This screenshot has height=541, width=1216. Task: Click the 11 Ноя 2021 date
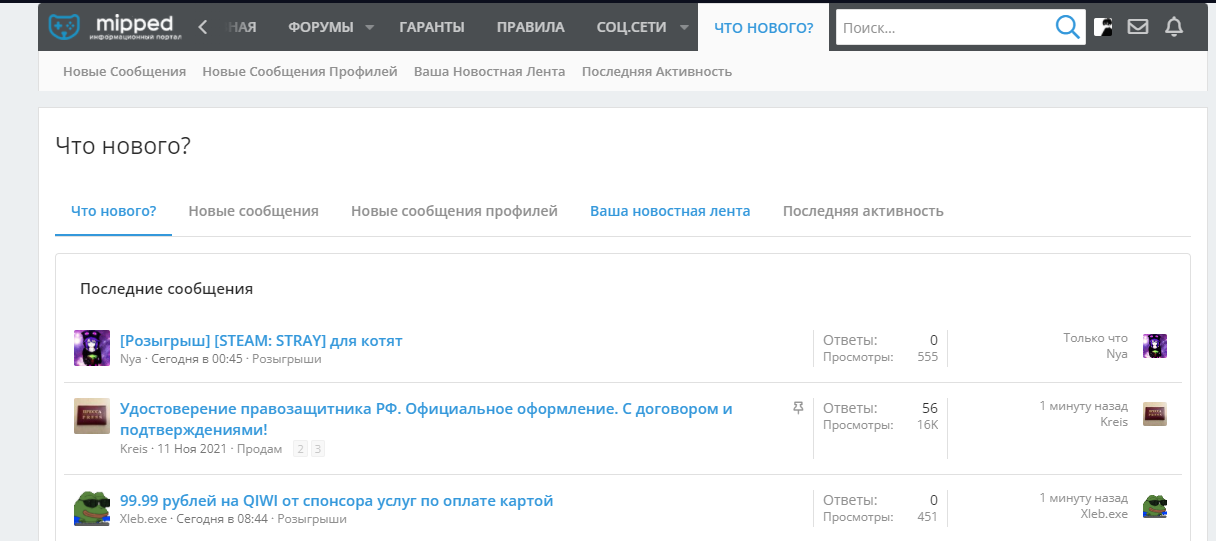[192, 449]
